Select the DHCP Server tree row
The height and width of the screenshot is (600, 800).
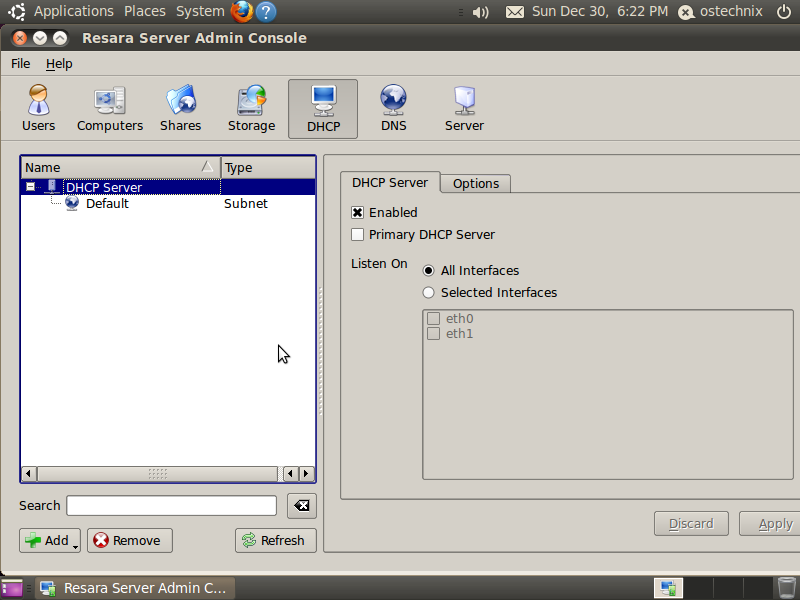(x=168, y=187)
